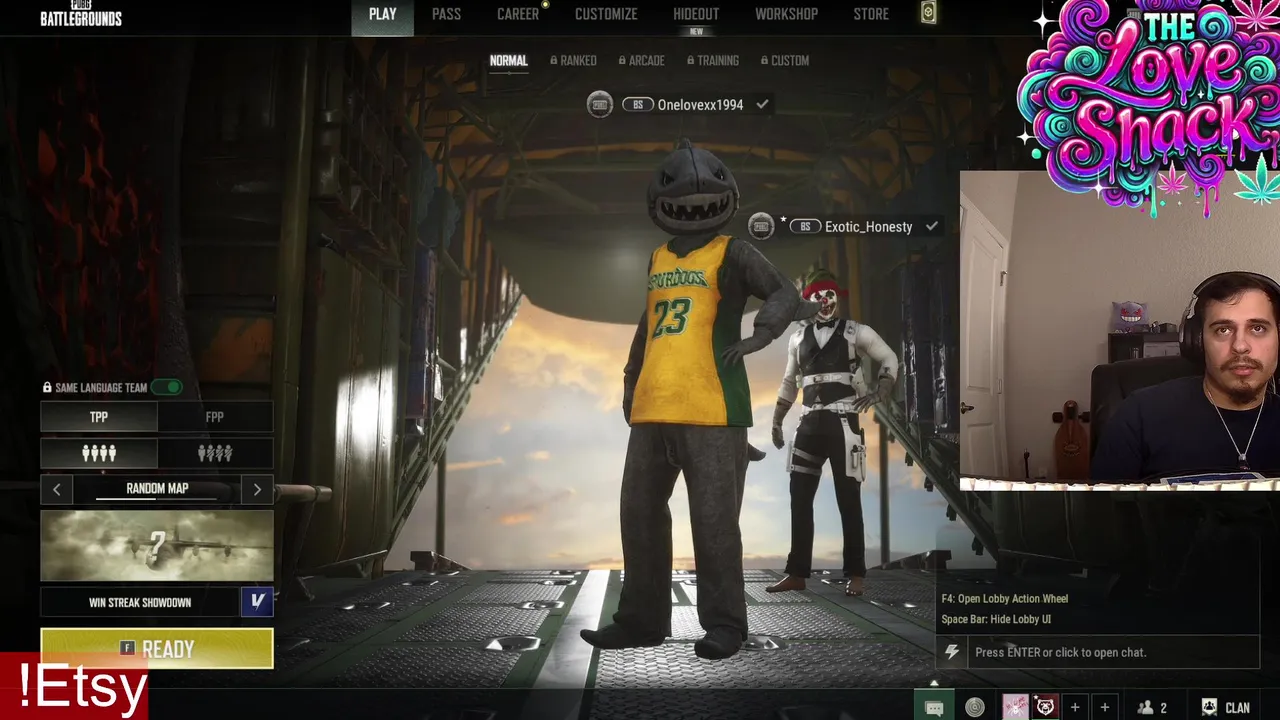
Task: Click the RANDOM MAP label
Action: tap(157, 489)
